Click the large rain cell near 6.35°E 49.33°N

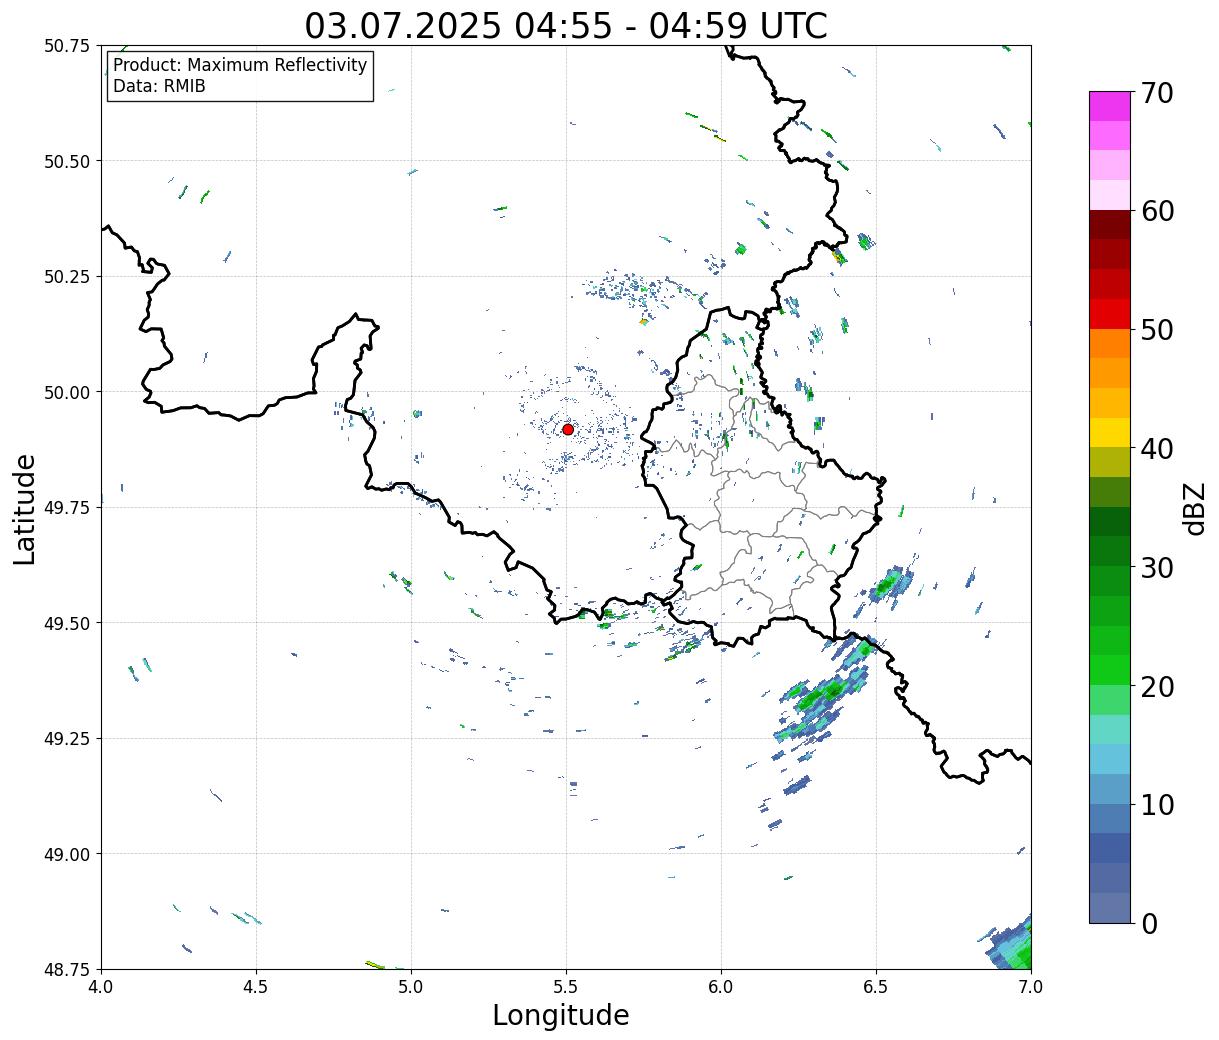click(x=825, y=697)
